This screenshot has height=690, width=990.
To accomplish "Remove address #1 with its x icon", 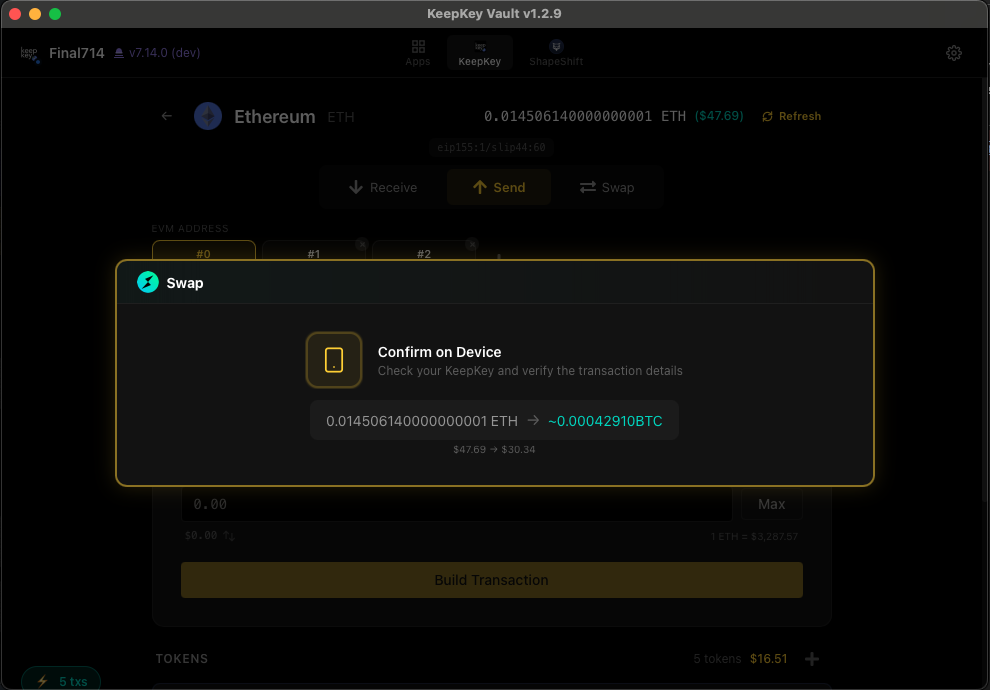I will pyautogui.click(x=361, y=243).
